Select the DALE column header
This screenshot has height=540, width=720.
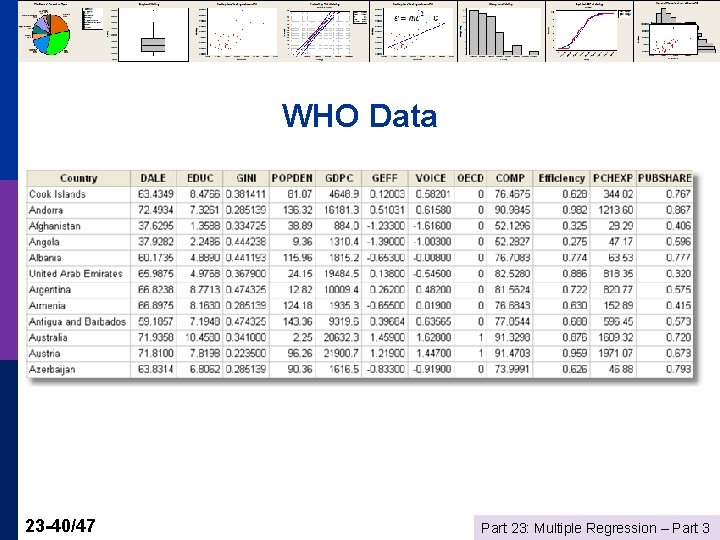[153, 178]
